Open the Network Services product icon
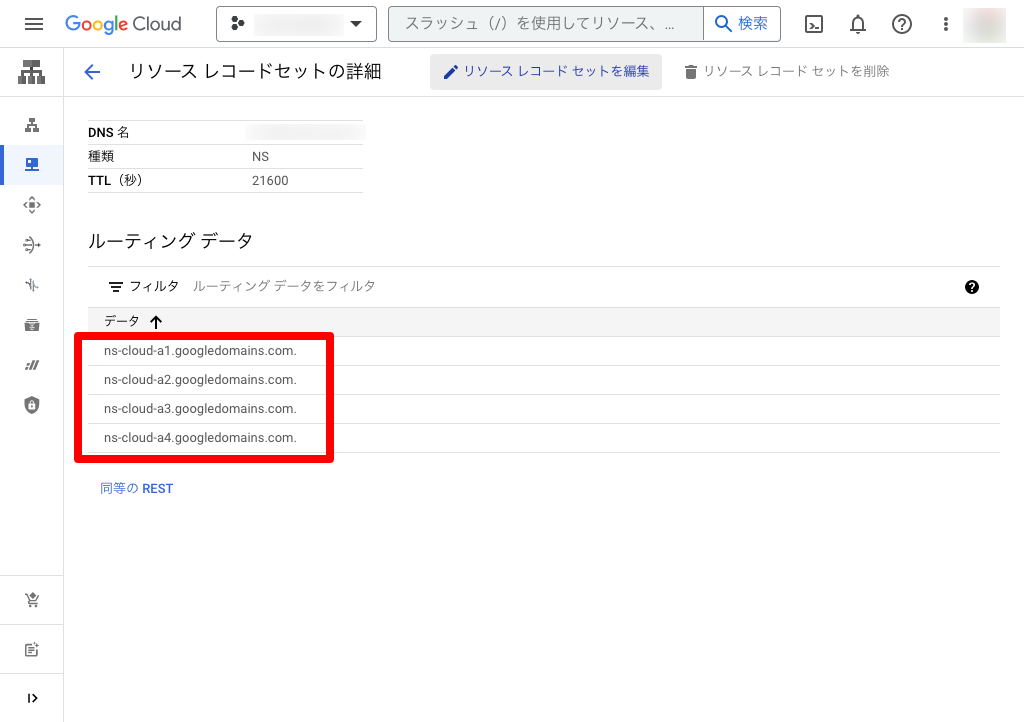The width and height of the screenshot is (1024, 722). click(x=31, y=72)
